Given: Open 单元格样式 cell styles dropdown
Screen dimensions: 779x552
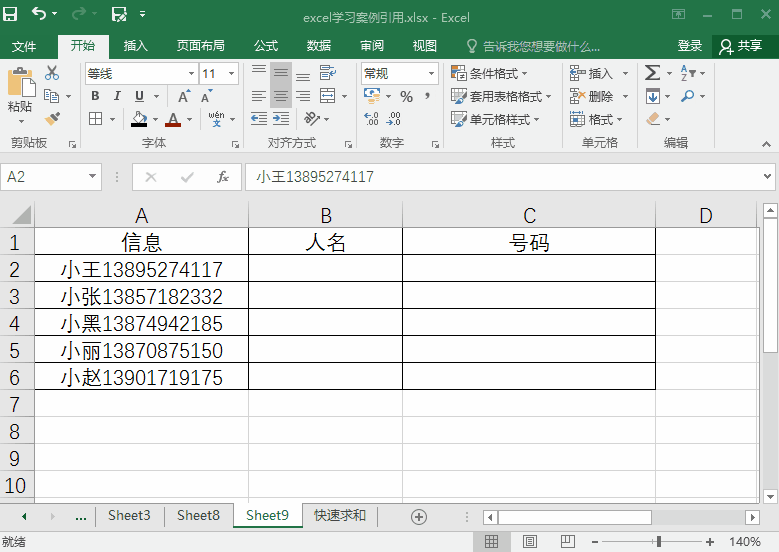Looking at the screenshot, I should [495, 119].
